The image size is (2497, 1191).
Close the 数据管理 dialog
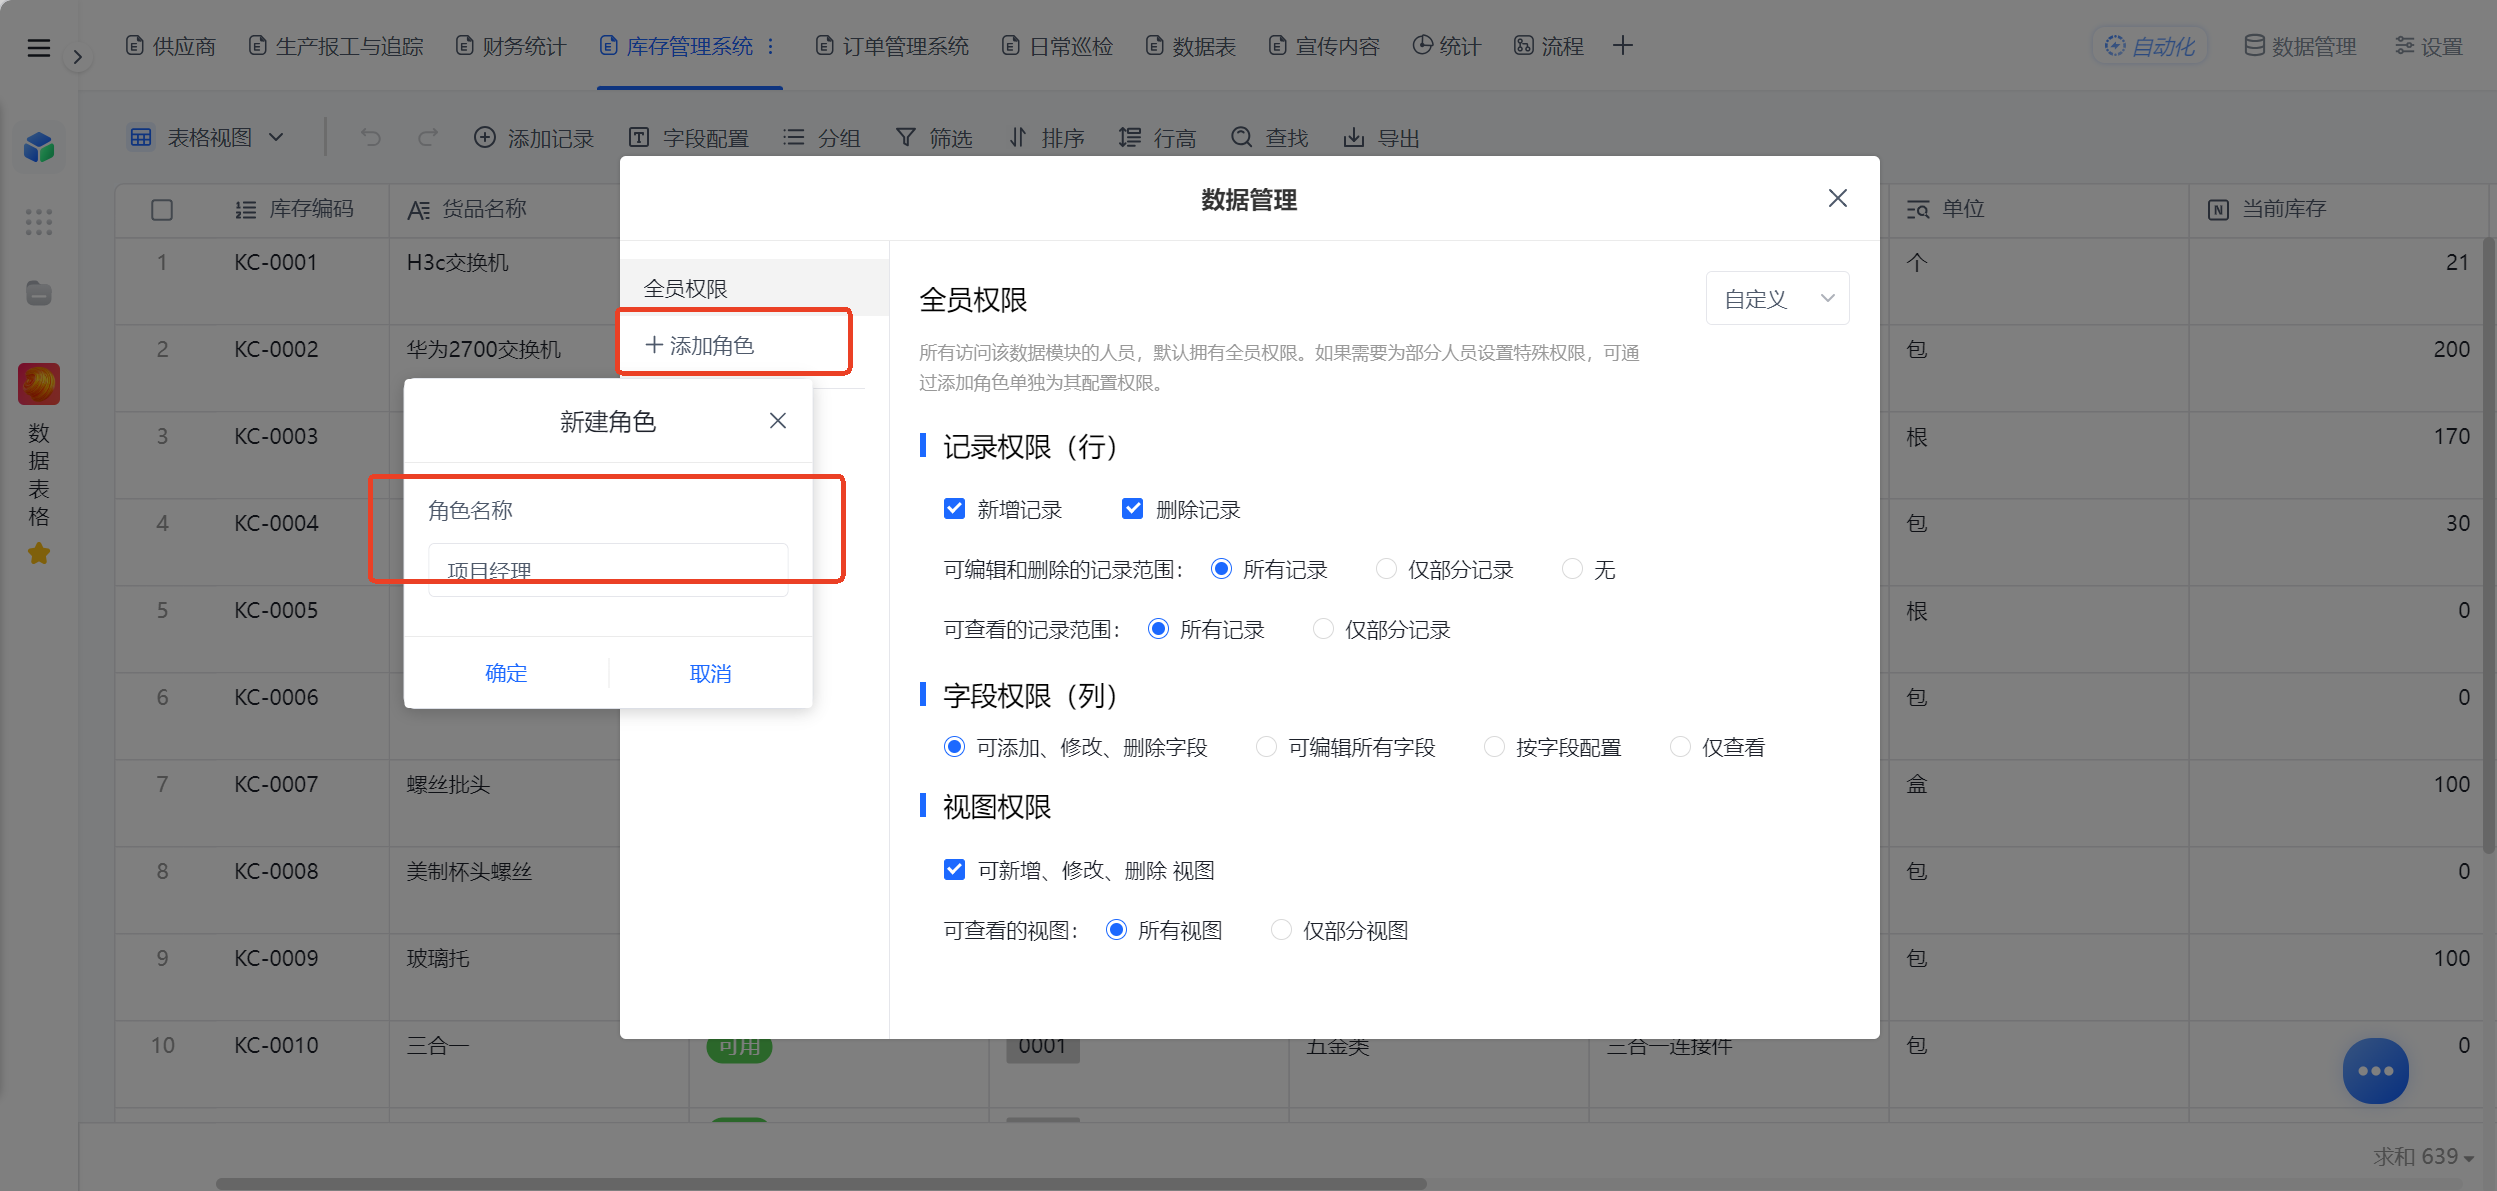(x=1838, y=198)
